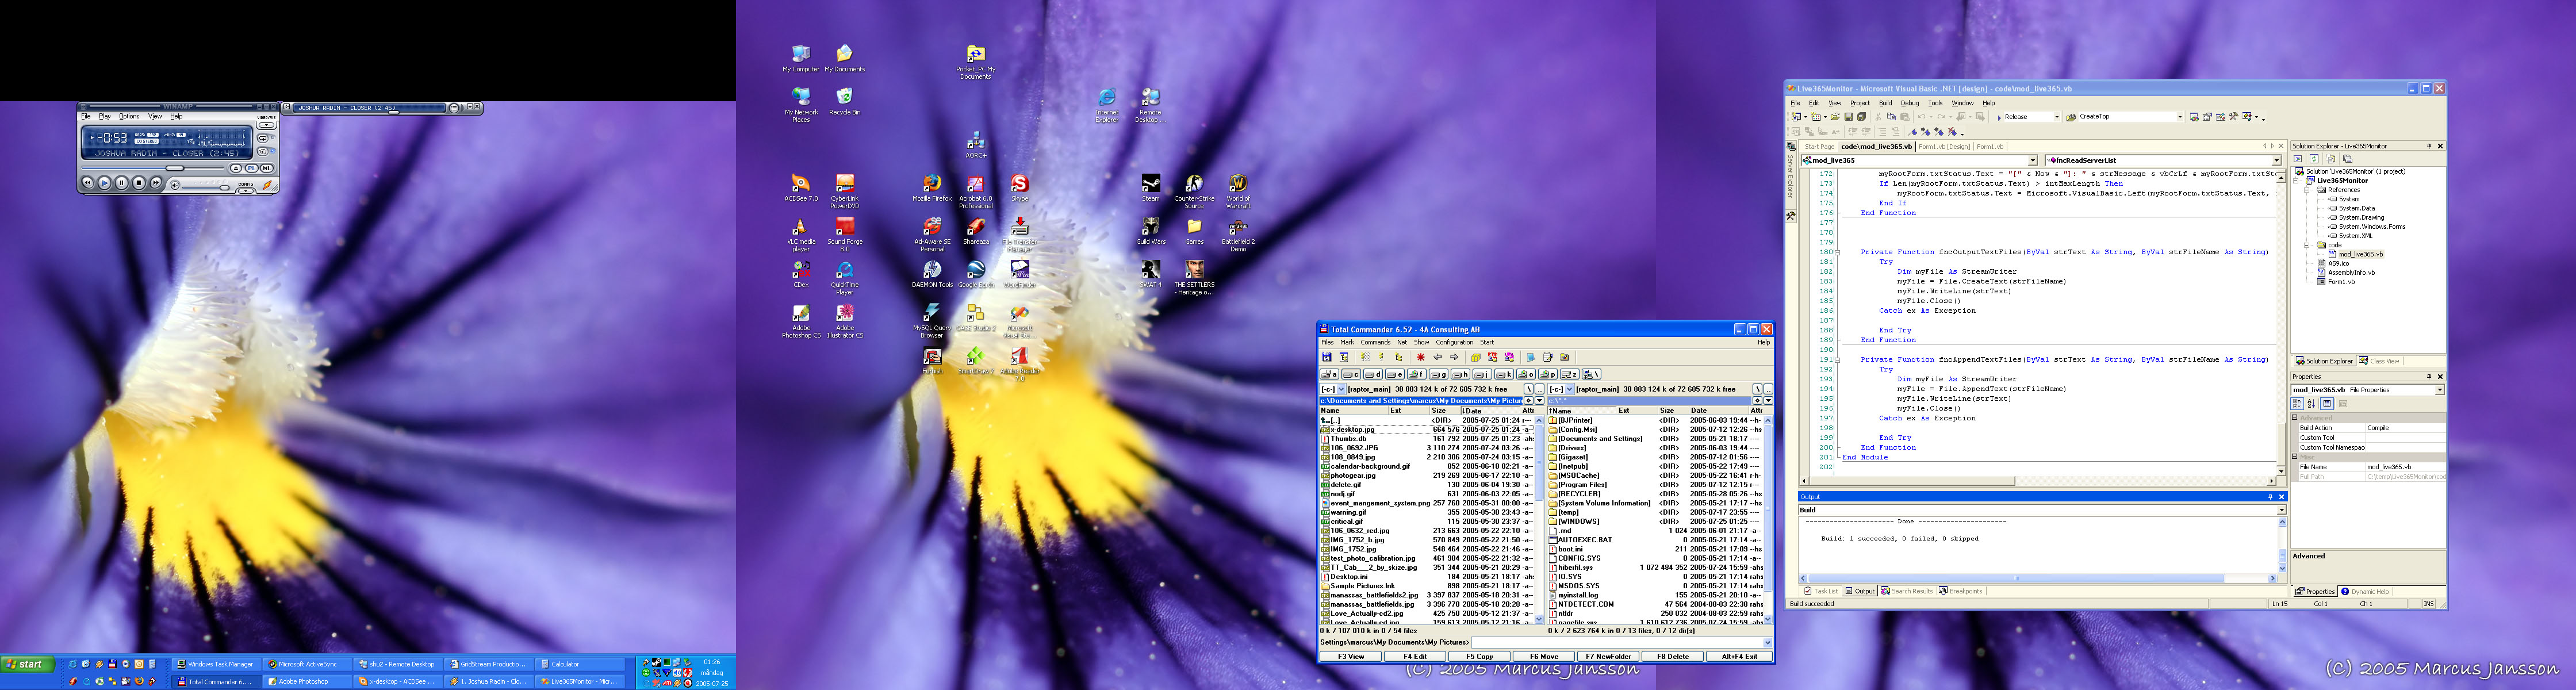Click the Windows Start button
2576x690 pixels.
point(27,664)
